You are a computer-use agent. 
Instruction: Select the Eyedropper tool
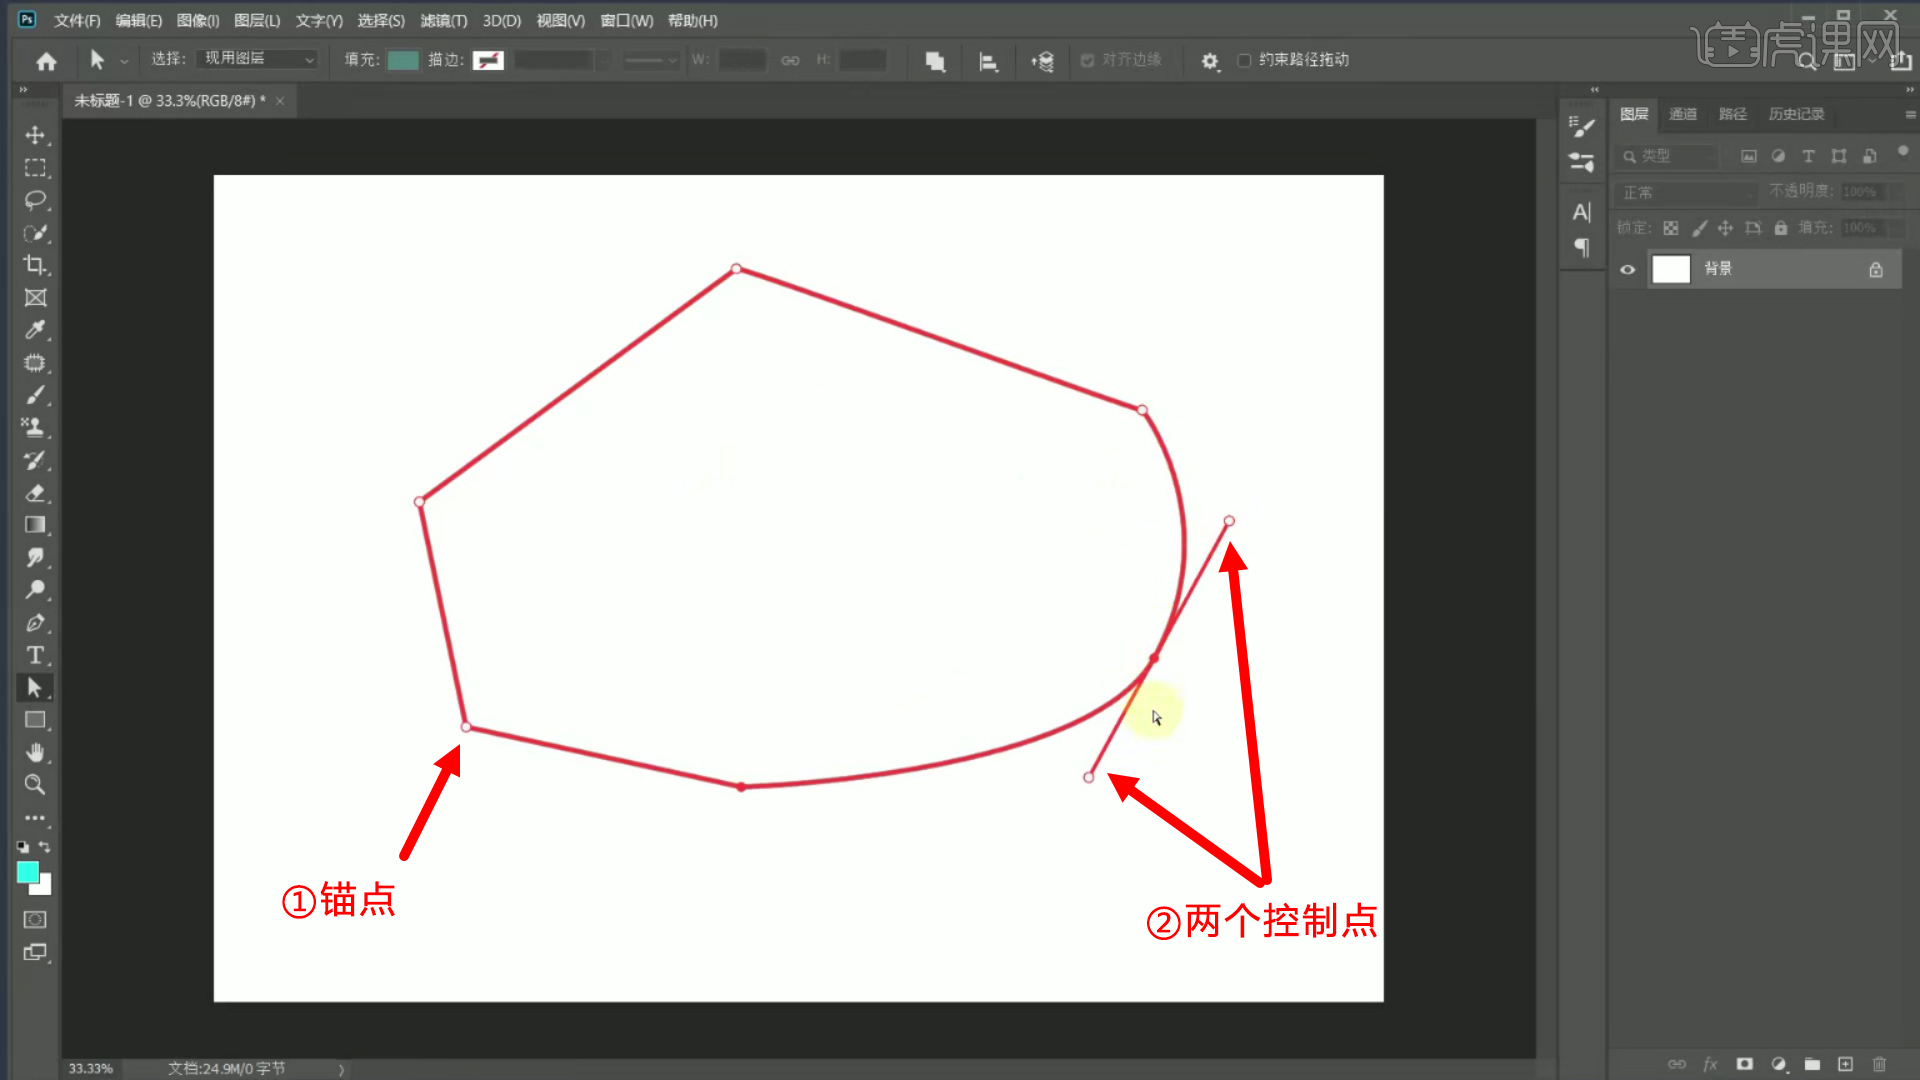tap(35, 330)
